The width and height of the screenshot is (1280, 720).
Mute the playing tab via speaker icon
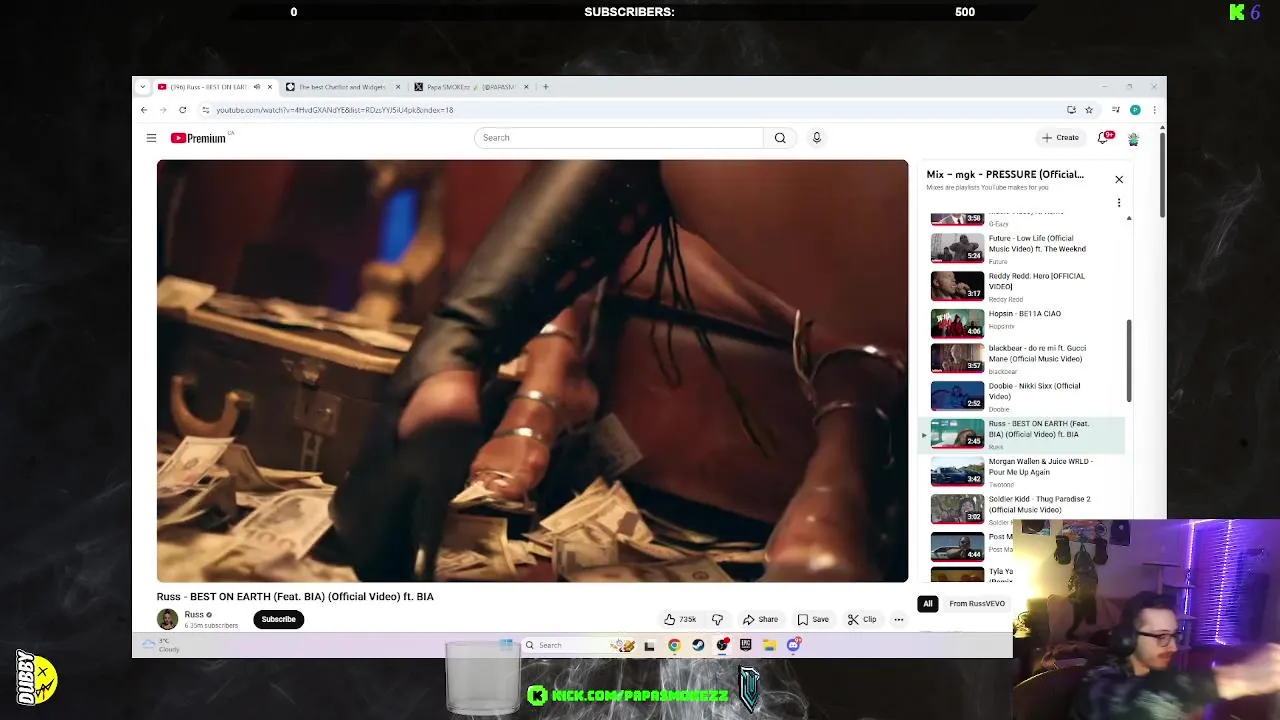[256, 87]
